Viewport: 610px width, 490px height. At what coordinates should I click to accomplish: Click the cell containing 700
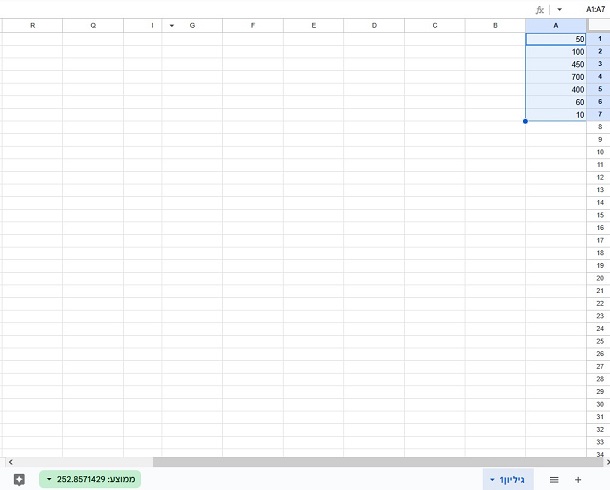click(x=556, y=77)
